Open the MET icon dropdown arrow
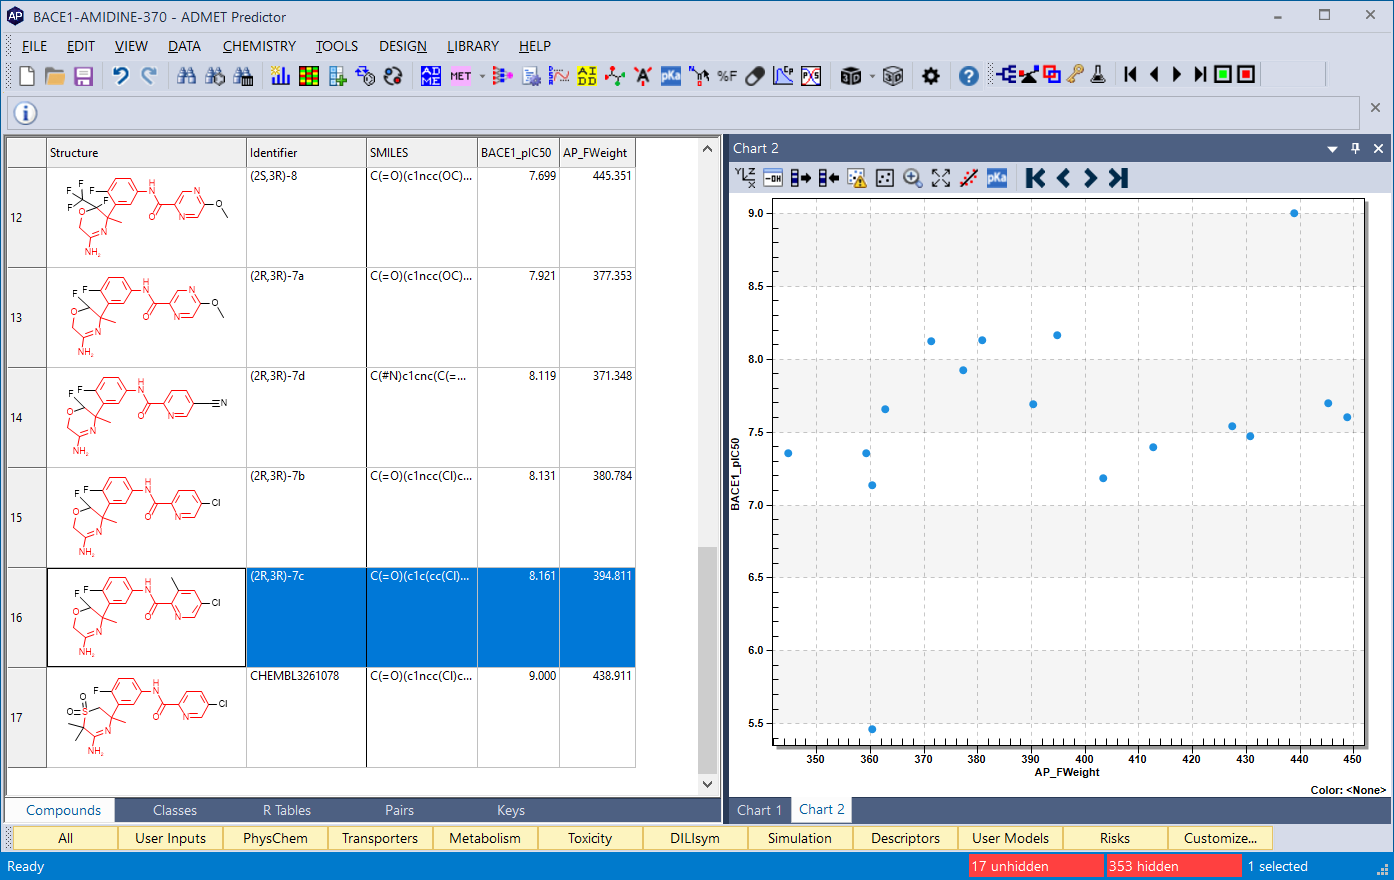The image size is (1394, 880). 482,76
